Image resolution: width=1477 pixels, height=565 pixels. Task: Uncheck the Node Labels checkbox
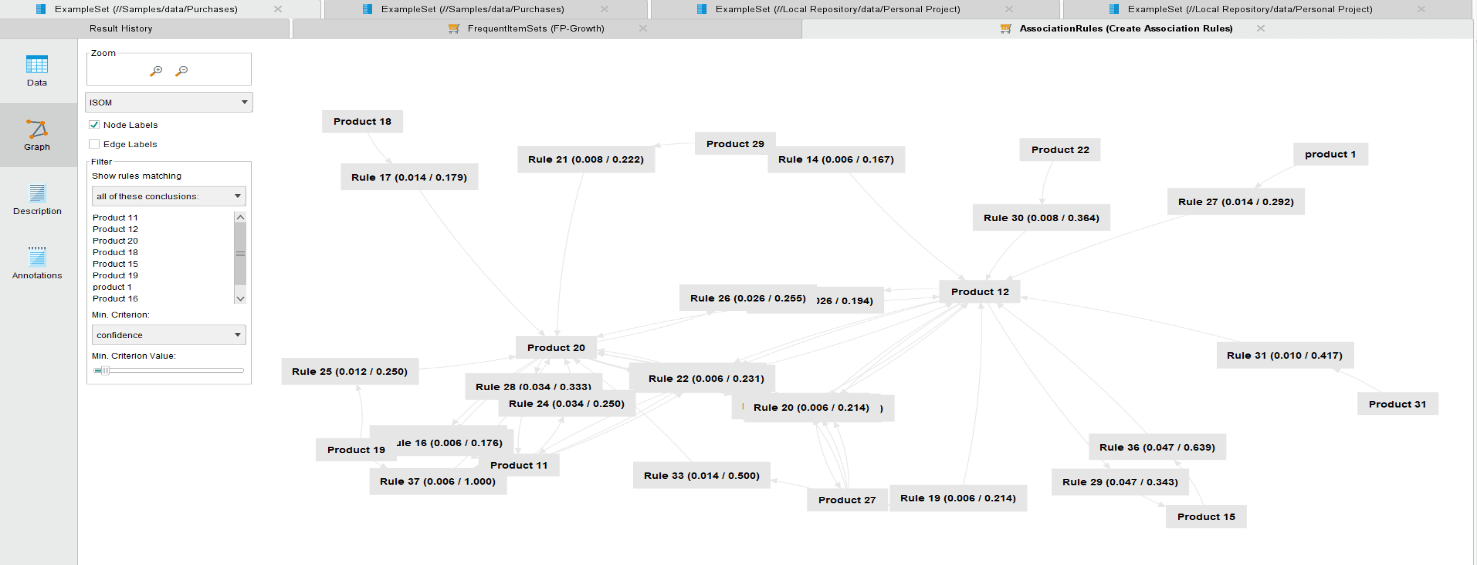pos(95,125)
